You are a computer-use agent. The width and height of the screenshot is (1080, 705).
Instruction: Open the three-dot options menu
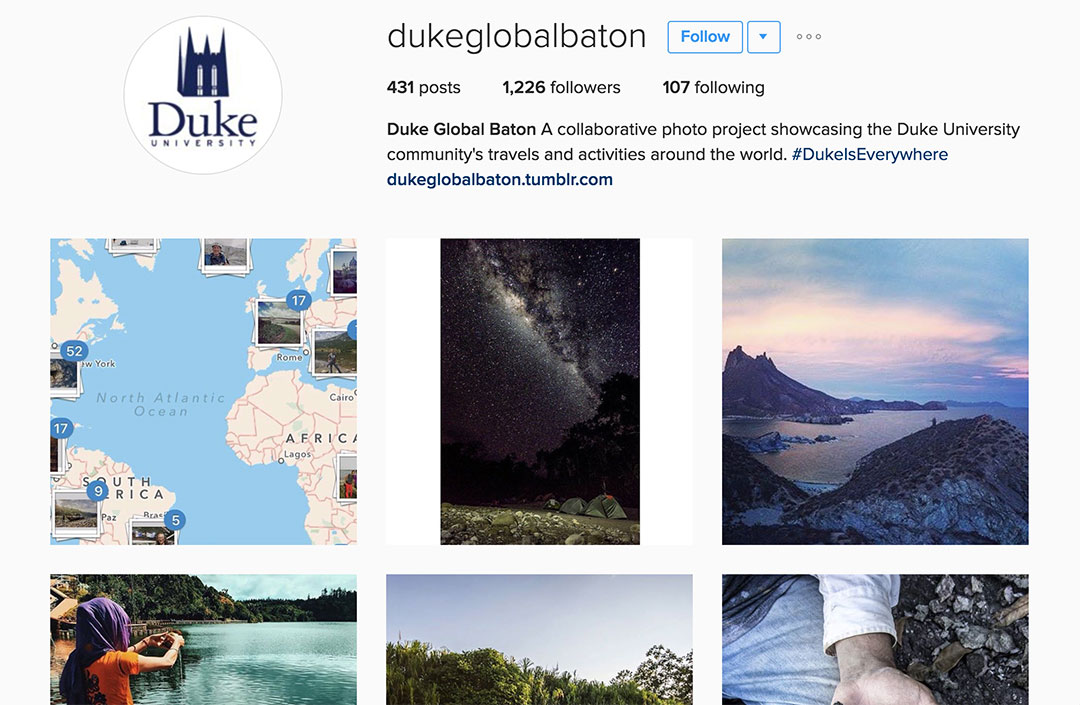click(809, 36)
